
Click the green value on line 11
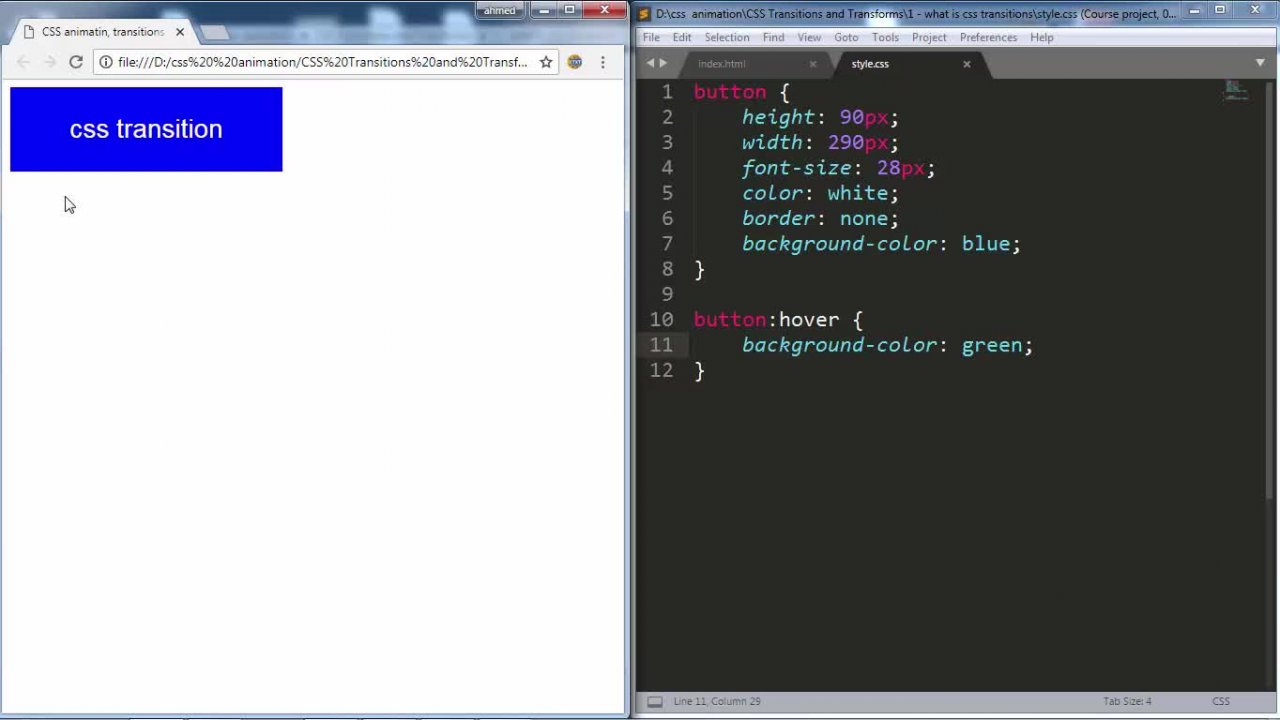coord(992,345)
